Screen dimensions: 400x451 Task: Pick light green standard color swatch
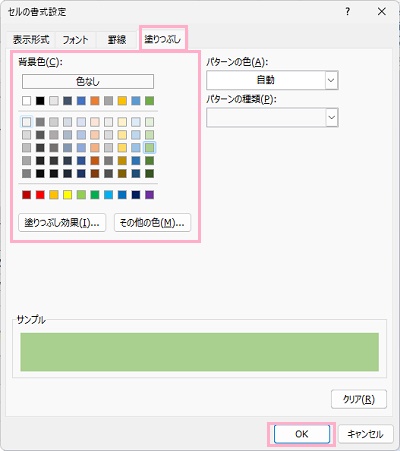[81, 195]
